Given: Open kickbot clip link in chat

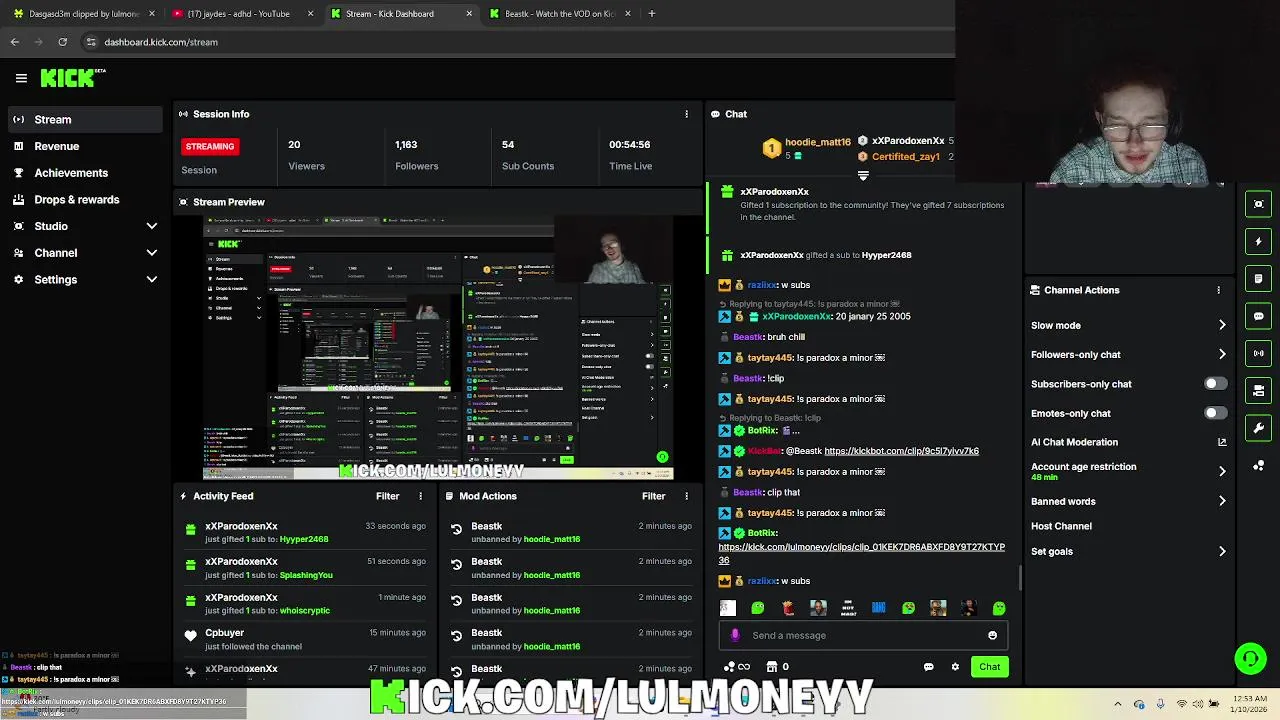Looking at the screenshot, I should pyautogui.click(x=901, y=451).
